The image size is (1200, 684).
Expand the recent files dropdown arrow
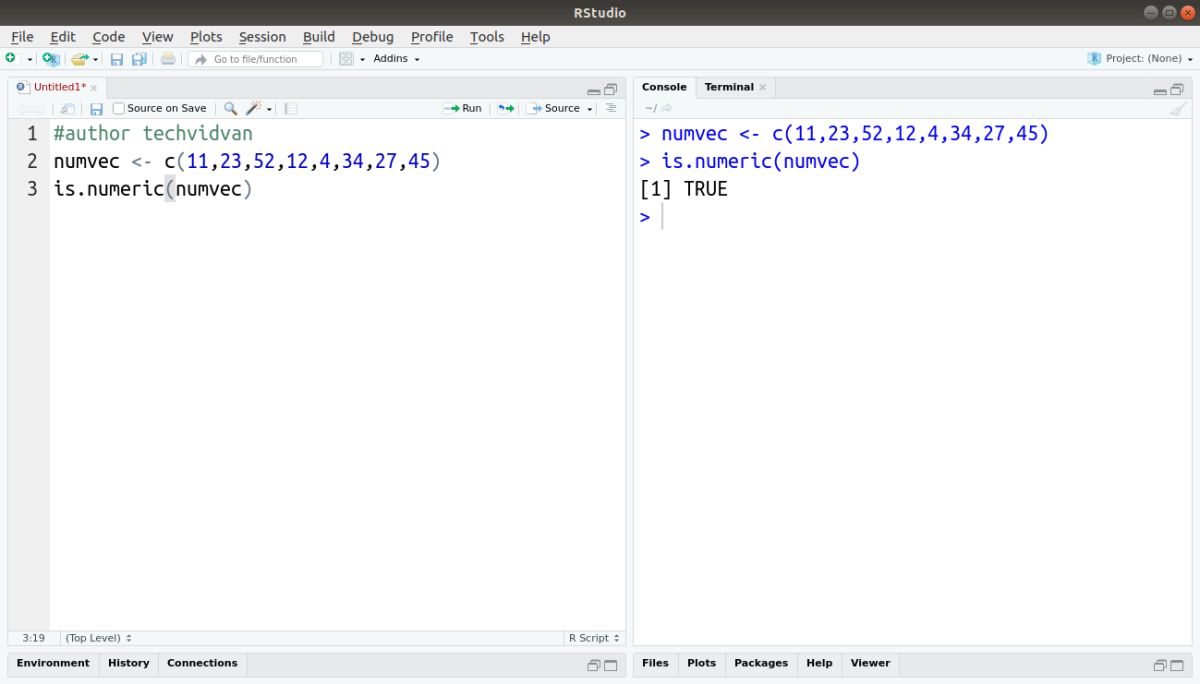pyautogui.click(x=96, y=59)
